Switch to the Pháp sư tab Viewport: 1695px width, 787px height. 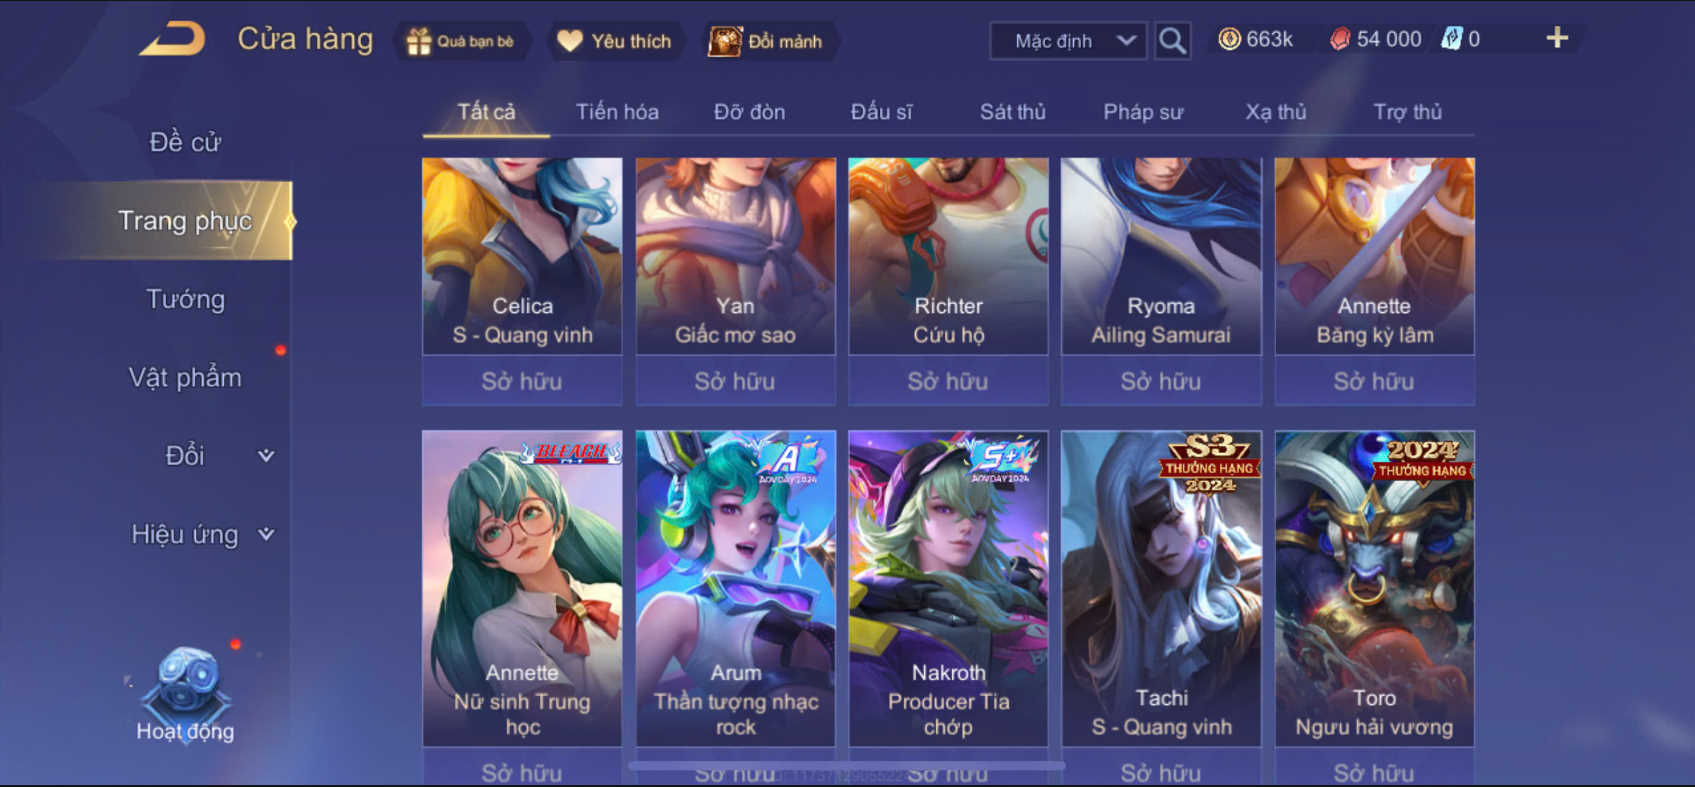click(x=1143, y=112)
